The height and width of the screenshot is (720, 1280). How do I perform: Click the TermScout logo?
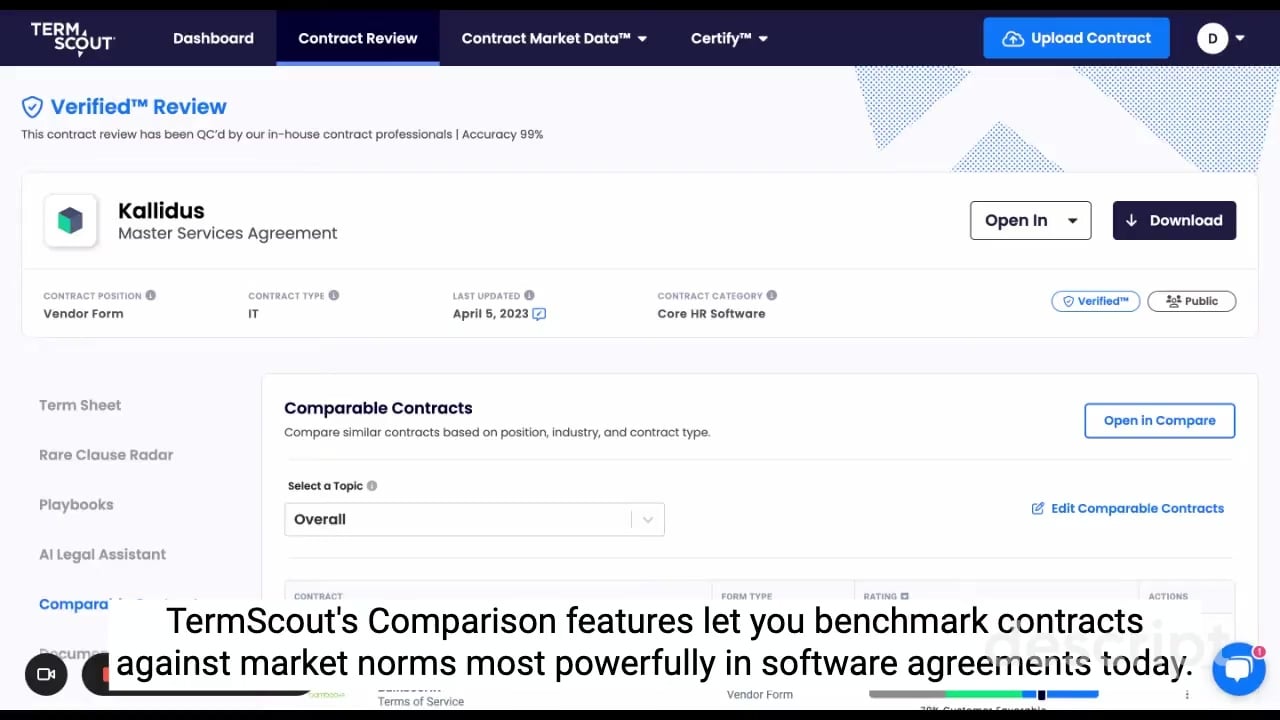click(72, 38)
